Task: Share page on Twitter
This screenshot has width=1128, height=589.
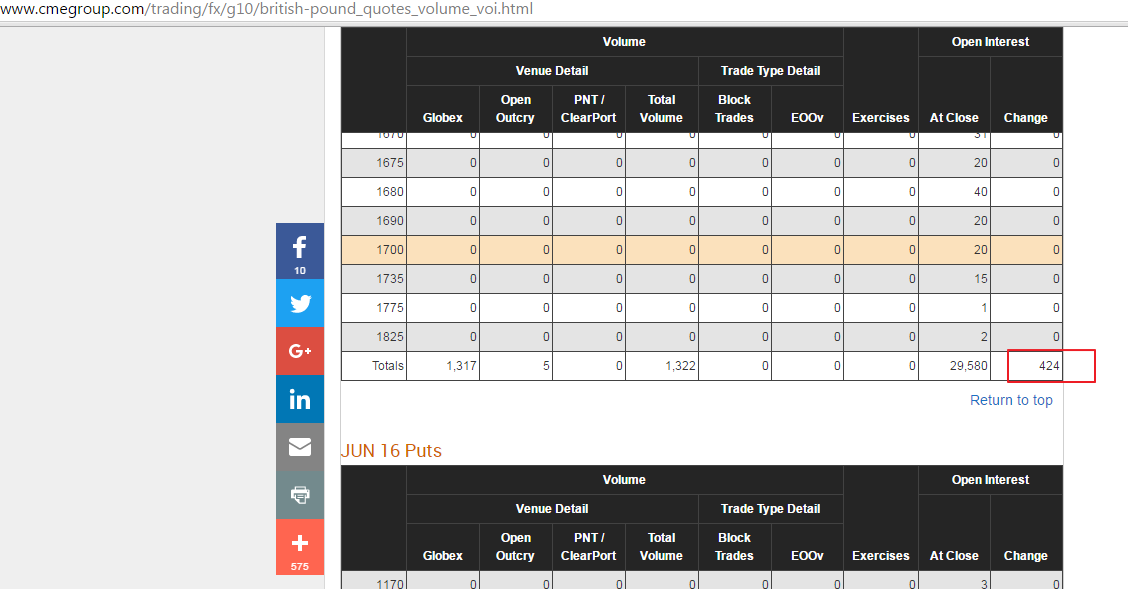Action: [x=299, y=303]
